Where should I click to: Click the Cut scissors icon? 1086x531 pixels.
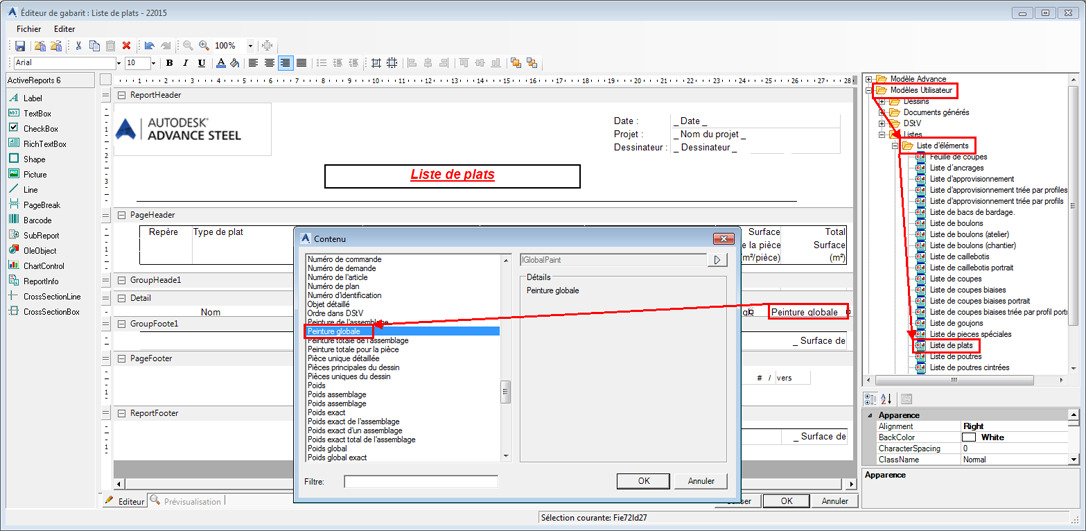click(x=78, y=46)
